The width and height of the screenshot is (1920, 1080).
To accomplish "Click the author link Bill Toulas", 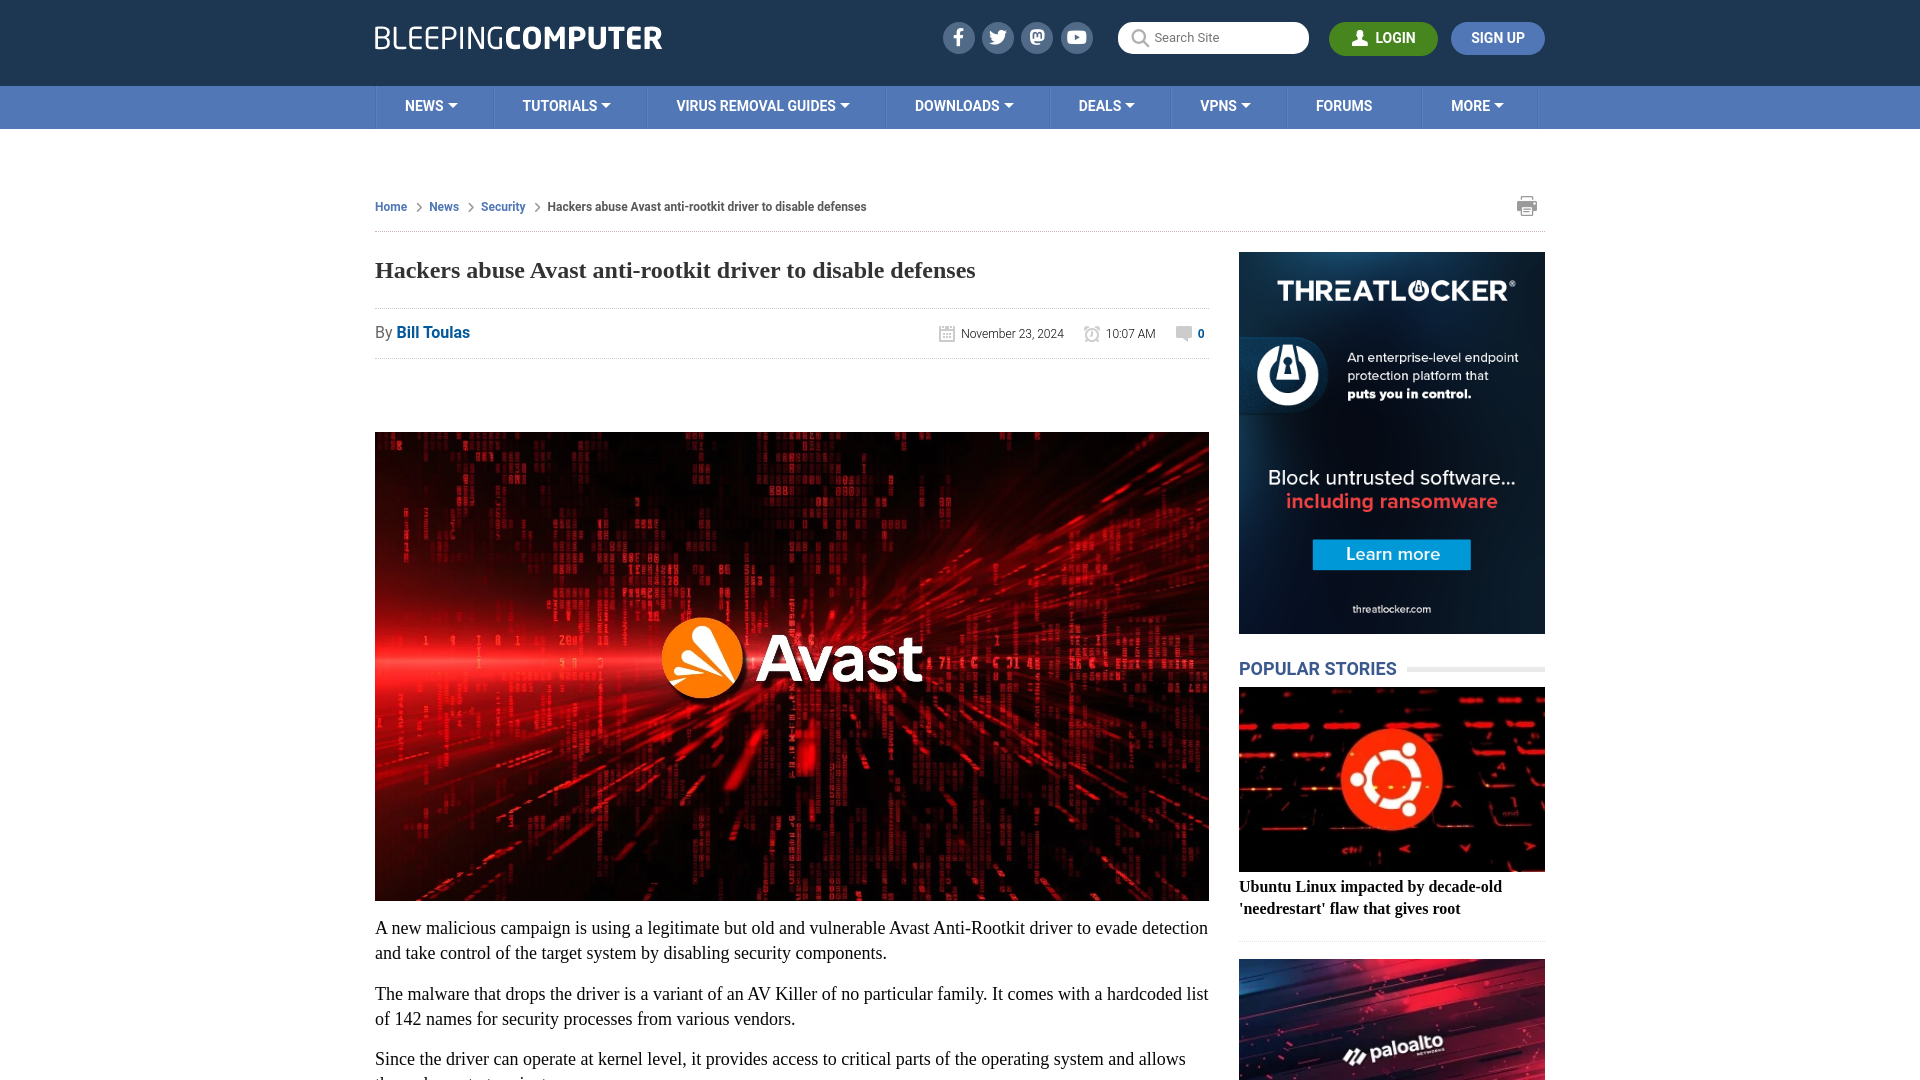I will (433, 331).
